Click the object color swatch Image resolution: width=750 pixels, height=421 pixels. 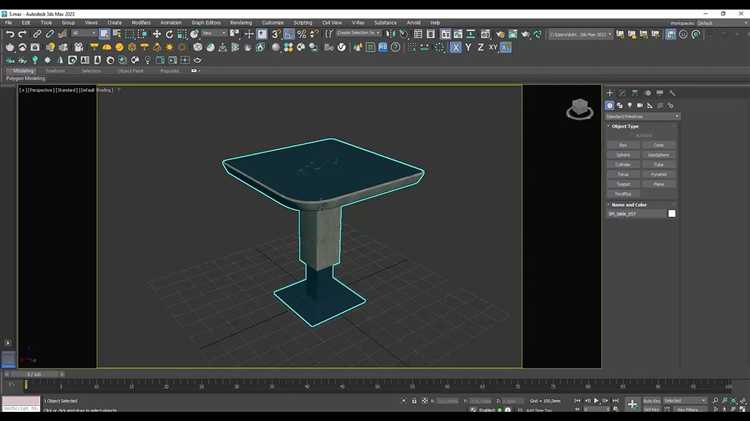click(672, 214)
